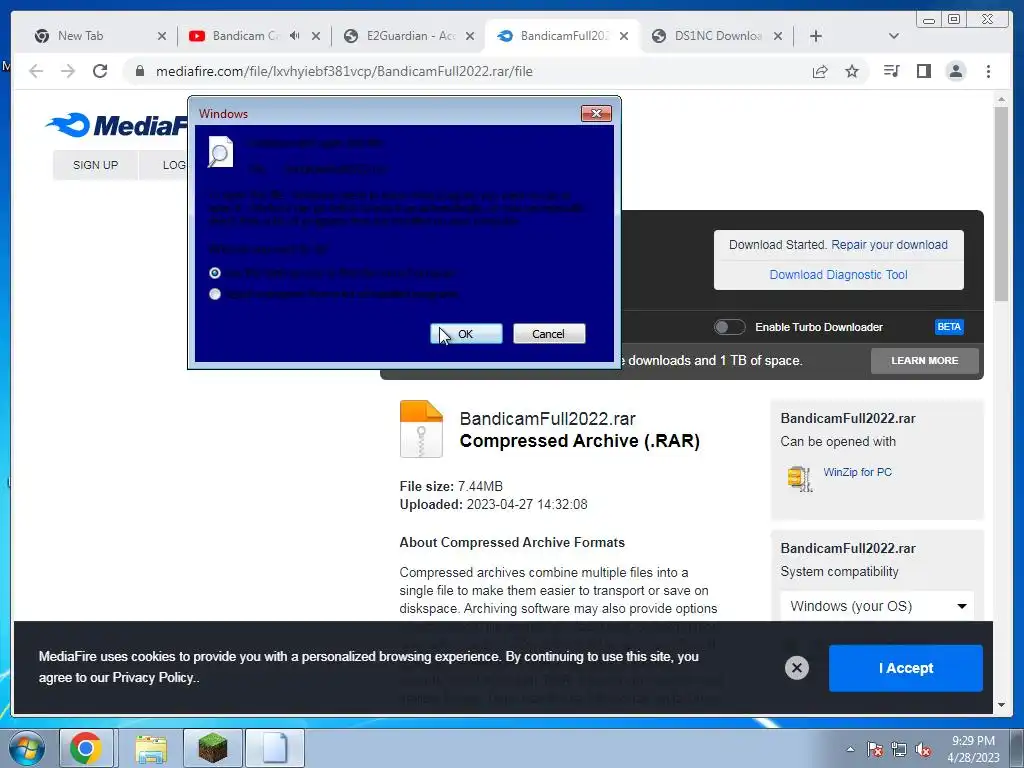Click the magnifier file icon in dialog
Viewport: 1024px width, 768px height.
[x=220, y=152]
